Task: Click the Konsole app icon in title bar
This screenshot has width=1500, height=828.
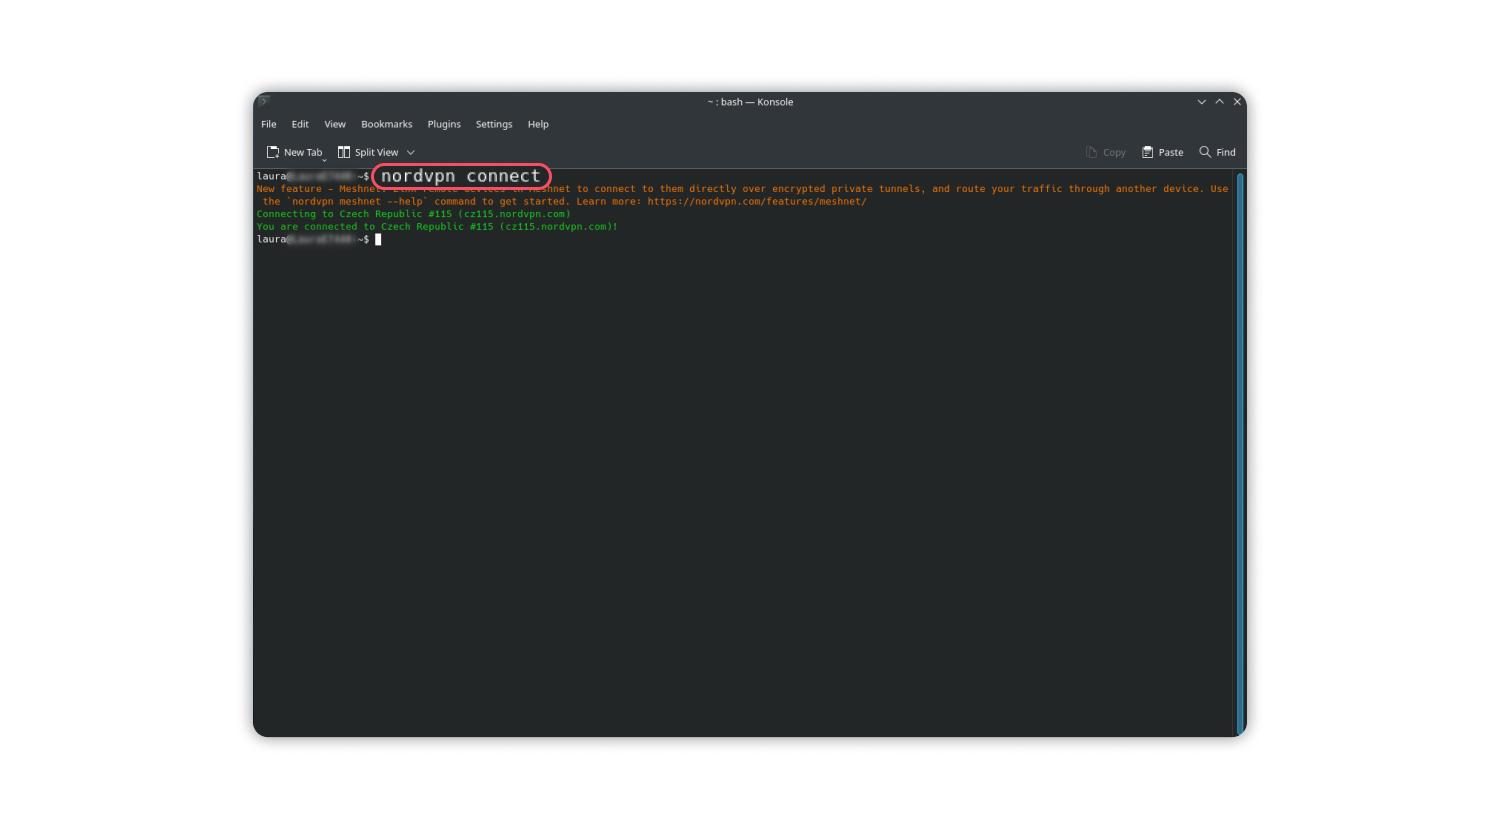Action: [x=264, y=101]
